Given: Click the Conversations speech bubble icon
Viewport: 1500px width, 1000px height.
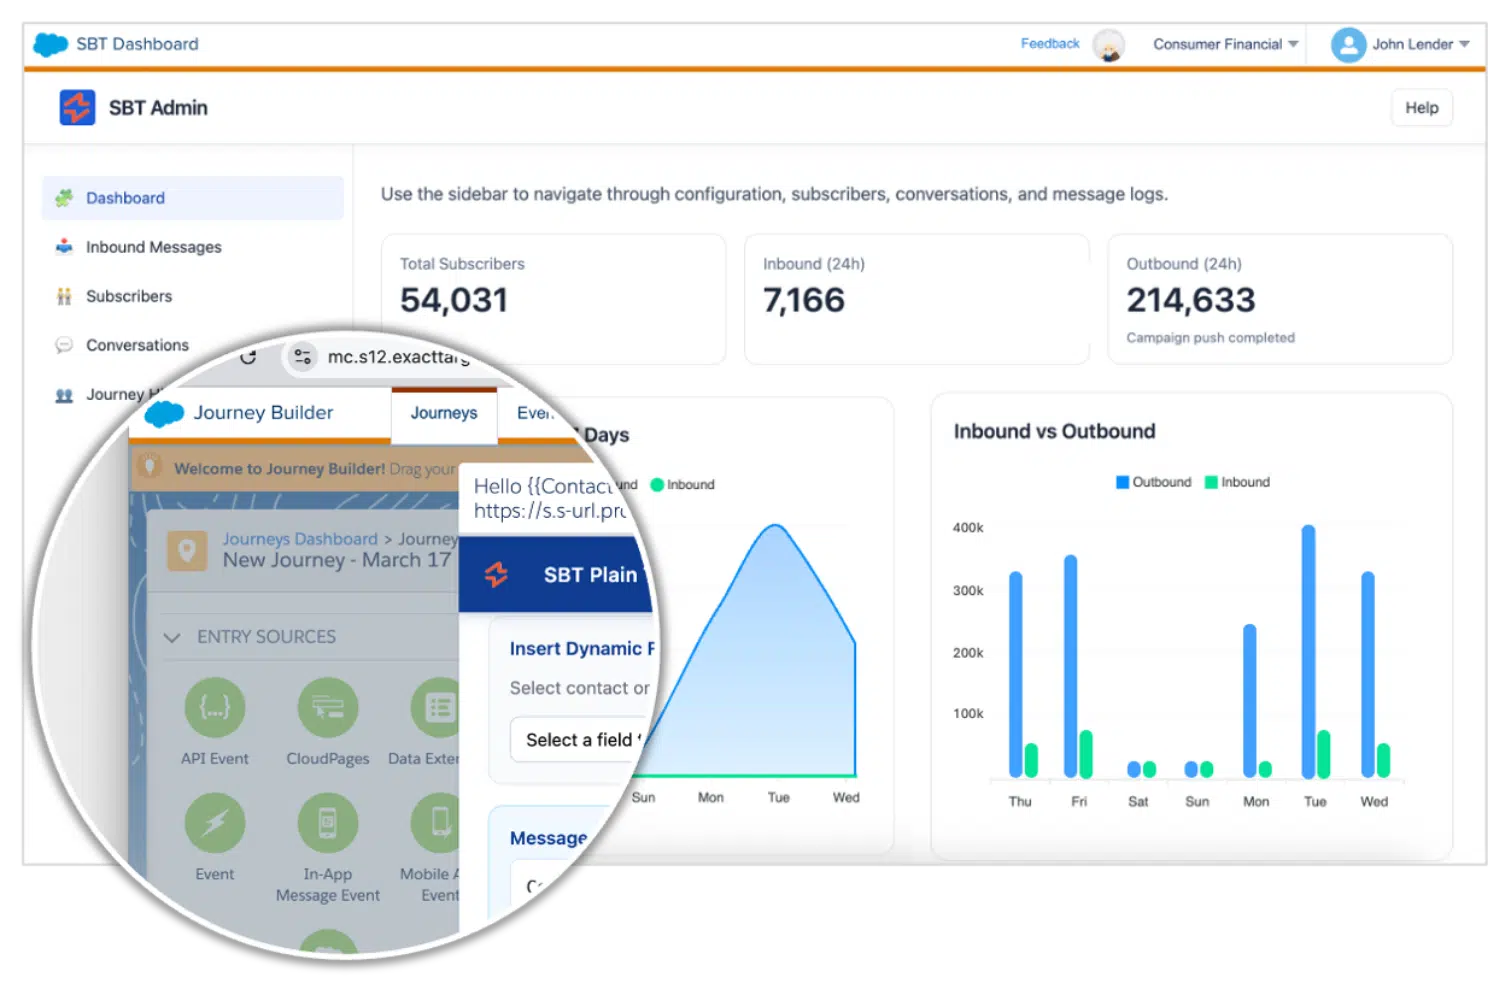Looking at the screenshot, I should 64,345.
